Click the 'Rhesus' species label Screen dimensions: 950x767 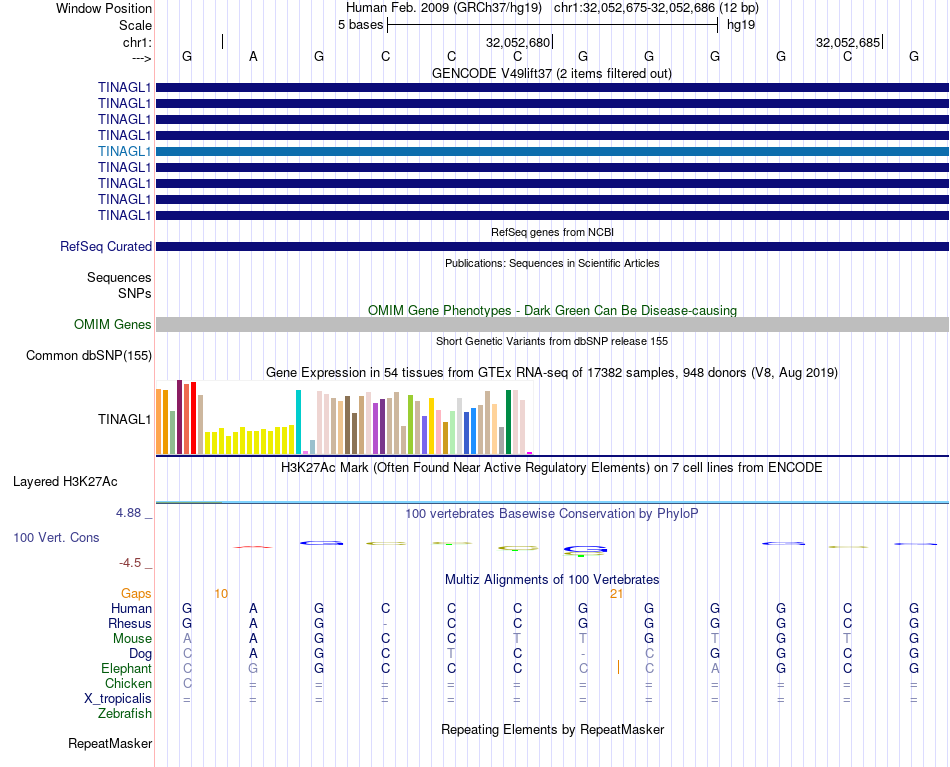tap(130, 623)
